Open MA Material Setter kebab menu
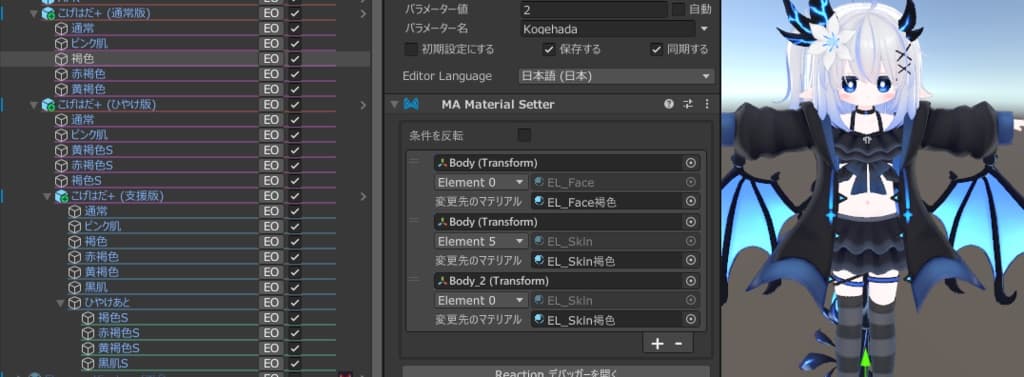The width and height of the screenshot is (1024, 377). point(707,104)
